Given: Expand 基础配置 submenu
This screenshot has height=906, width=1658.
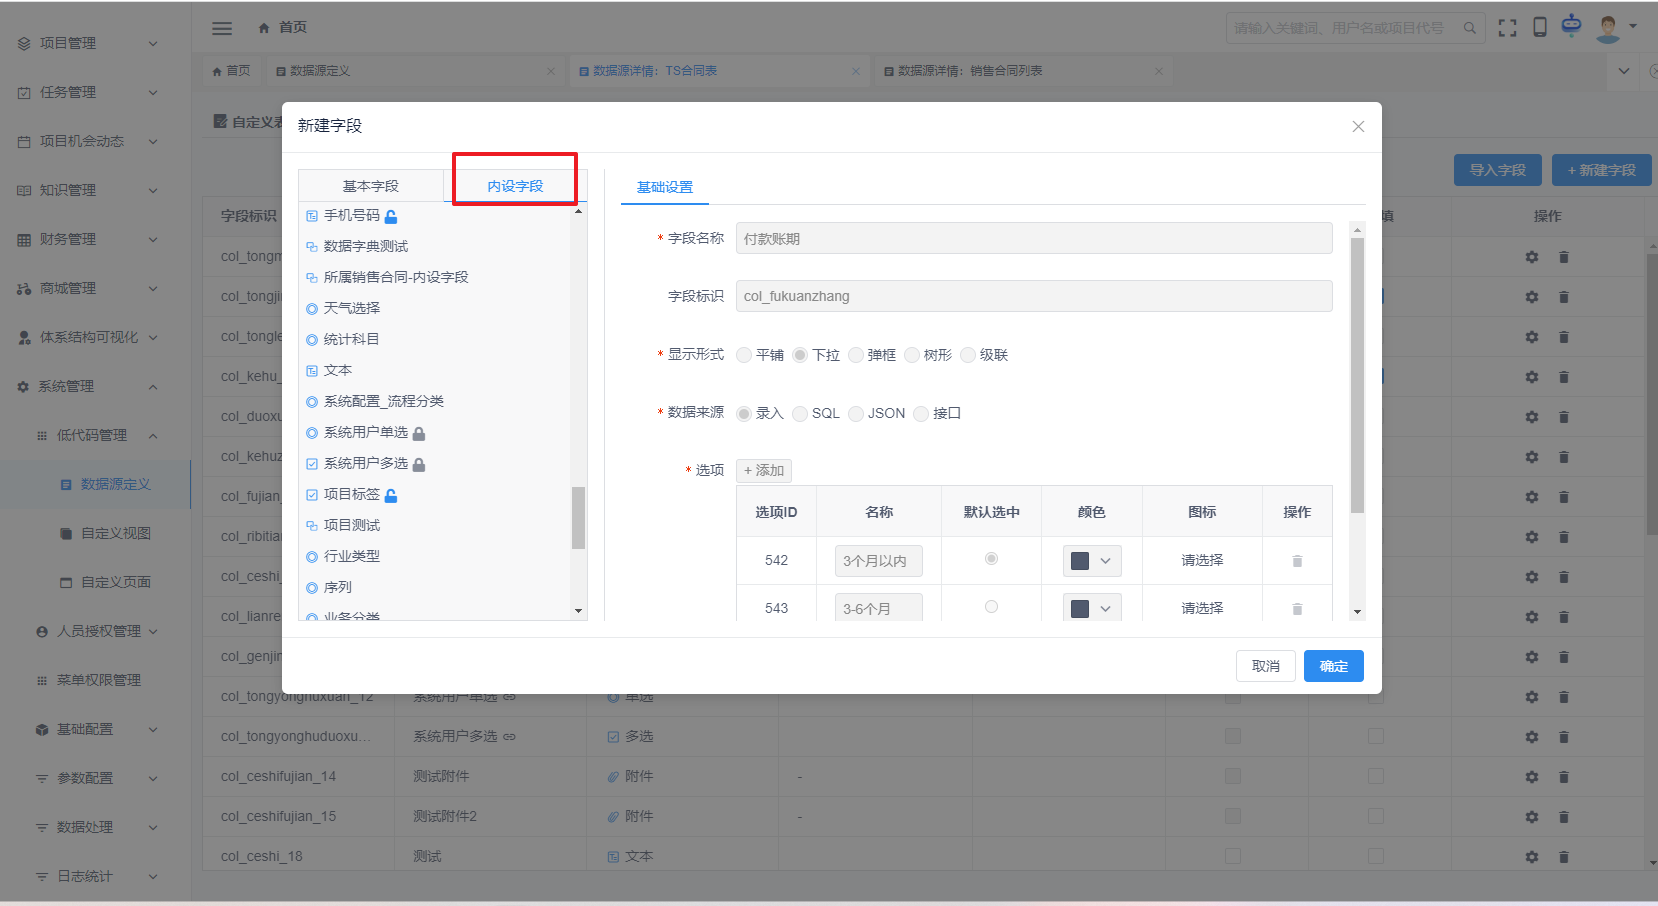Looking at the screenshot, I should point(153,729).
